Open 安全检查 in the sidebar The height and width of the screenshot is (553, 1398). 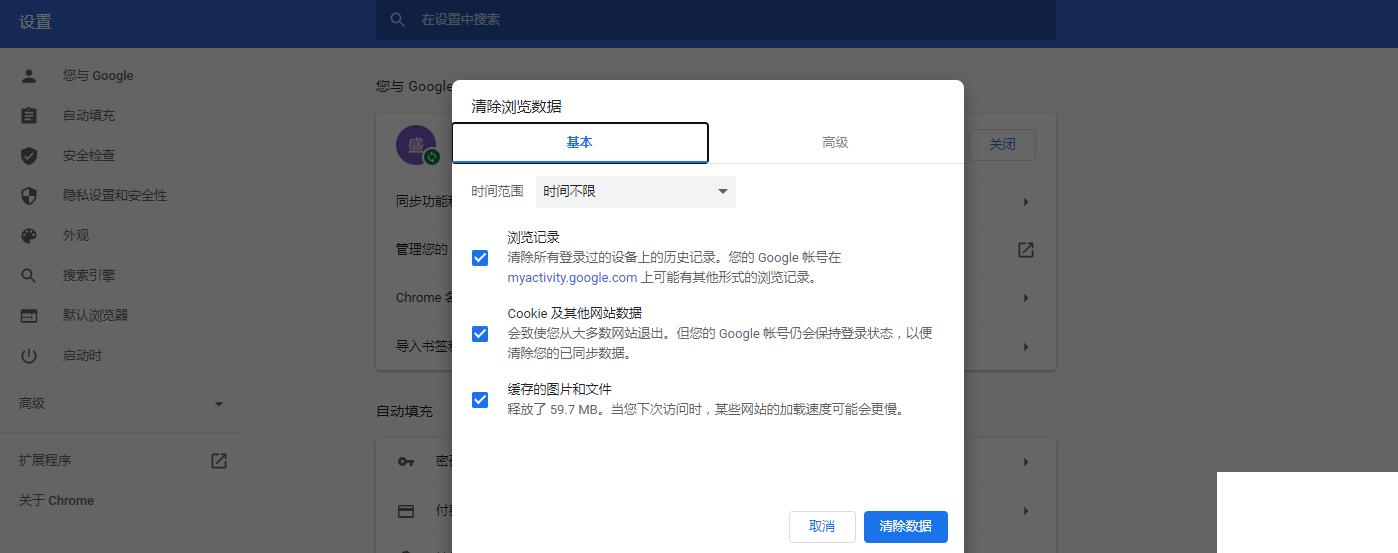[x=89, y=156]
